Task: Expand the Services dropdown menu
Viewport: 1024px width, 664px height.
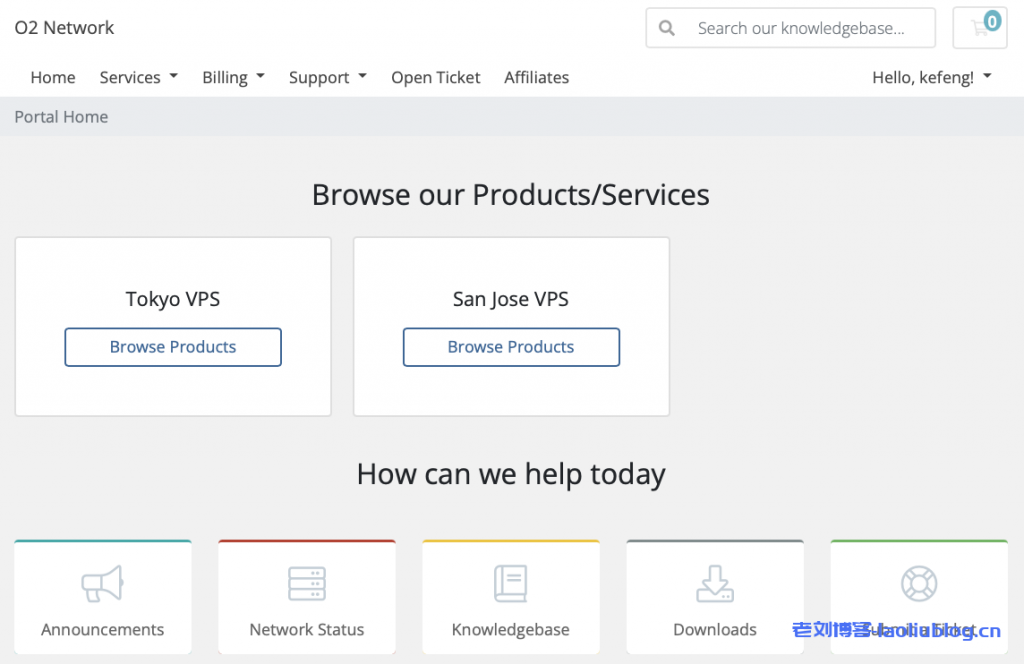Action: point(138,77)
